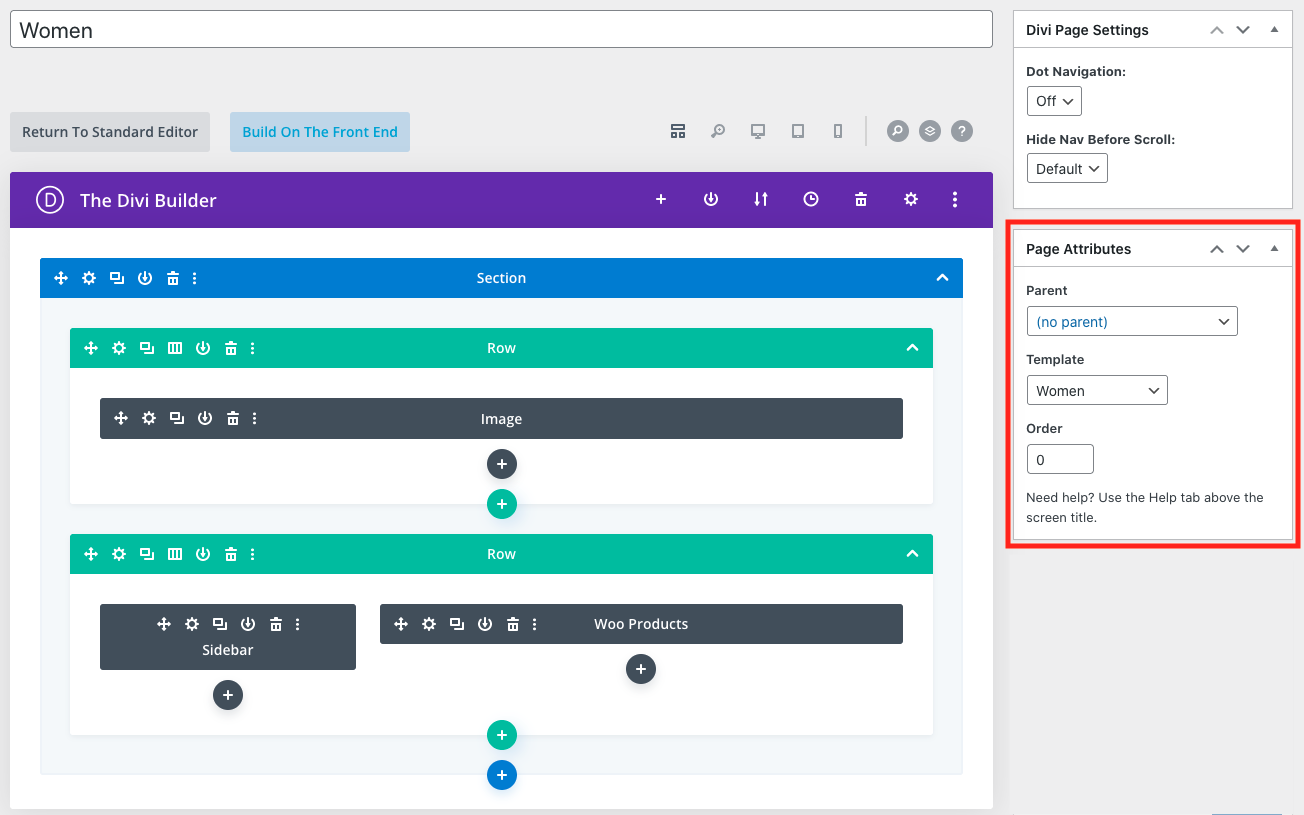Image resolution: width=1304 pixels, height=815 pixels.
Task: Switch to desktop preview icon
Action: pyautogui.click(x=758, y=131)
